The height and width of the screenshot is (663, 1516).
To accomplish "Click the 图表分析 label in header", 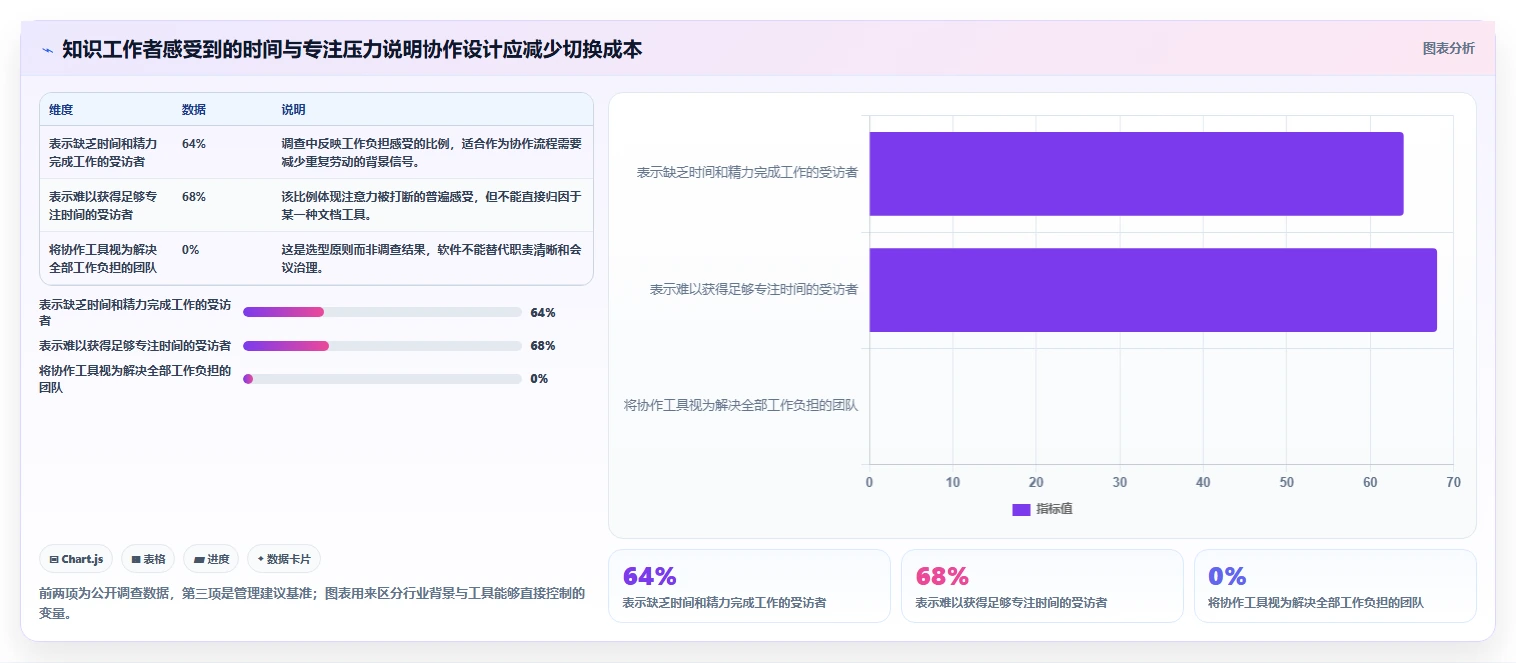I will [x=1448, y=48].
